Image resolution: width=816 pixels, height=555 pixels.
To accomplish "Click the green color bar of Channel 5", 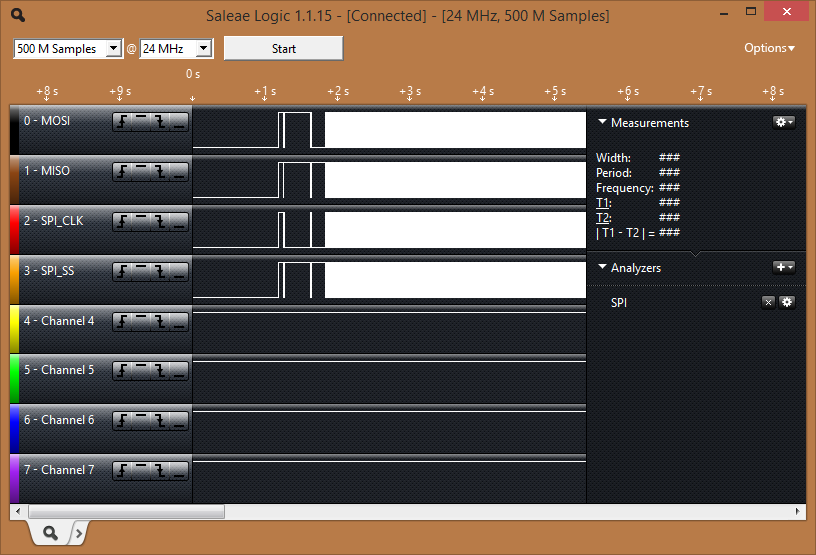I will pos(15,379).
